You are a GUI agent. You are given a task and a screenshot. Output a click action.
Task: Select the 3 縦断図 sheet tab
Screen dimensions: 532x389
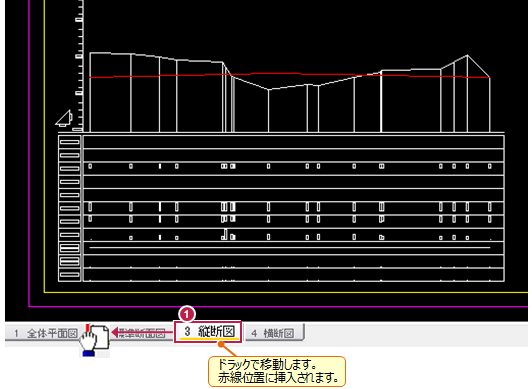coord(208,331)
